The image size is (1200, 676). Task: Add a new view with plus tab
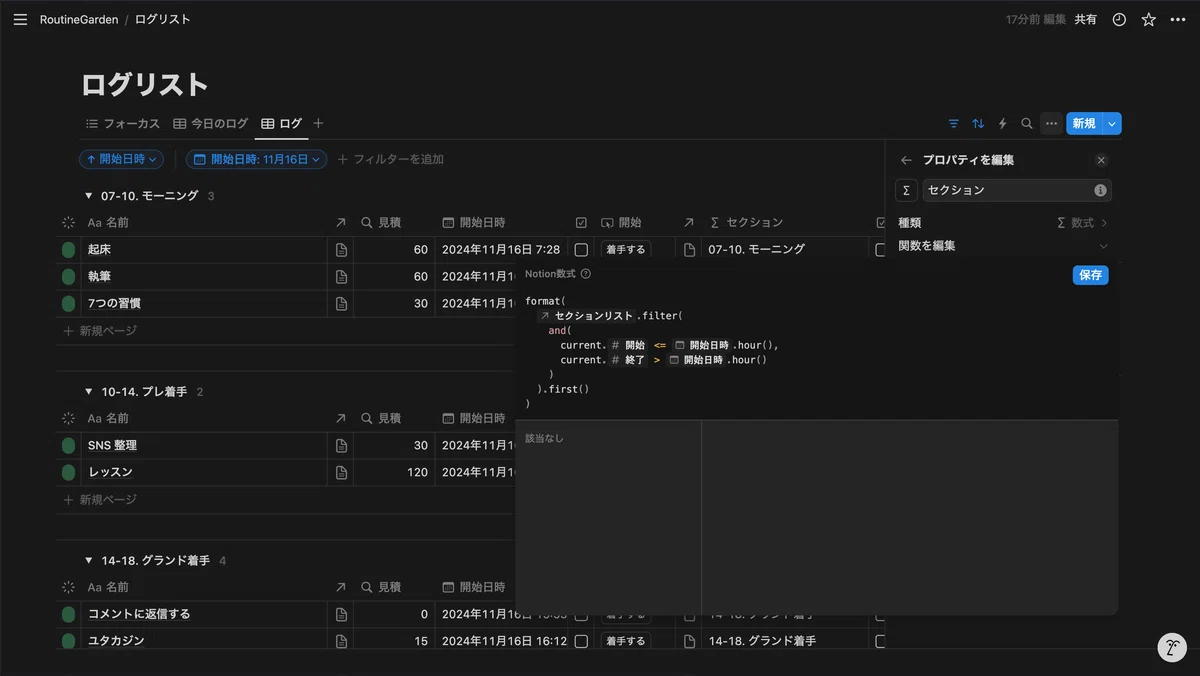click(x=318, y=123)
